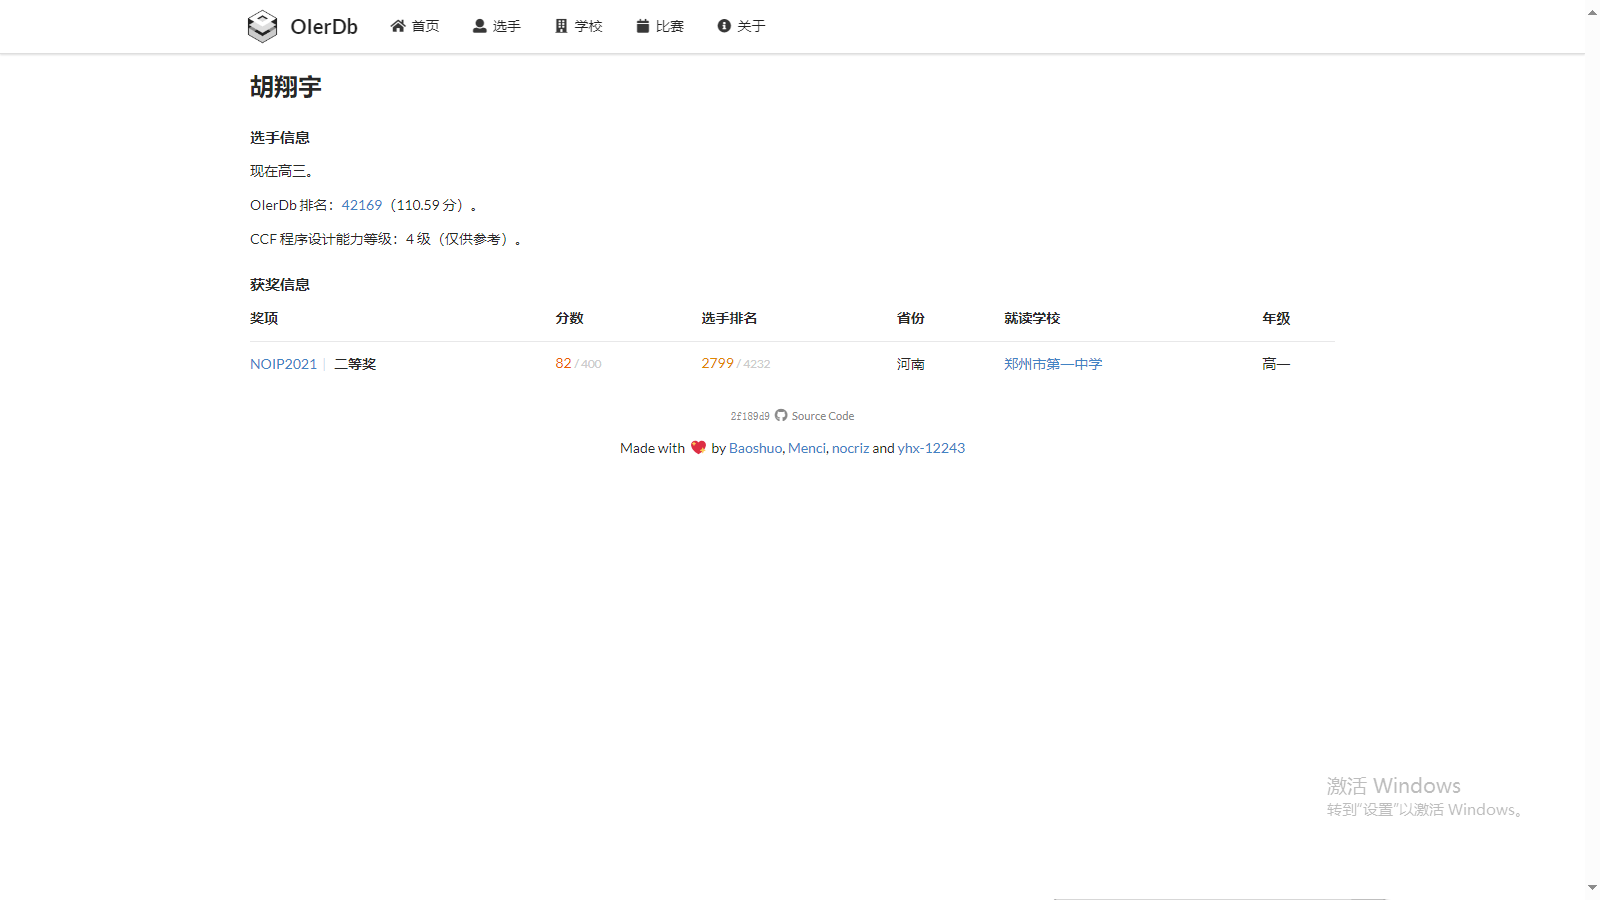Viewport: 1600px width, 900px height.
Task: Click the Source Code link text
Action: click(823, 416)
